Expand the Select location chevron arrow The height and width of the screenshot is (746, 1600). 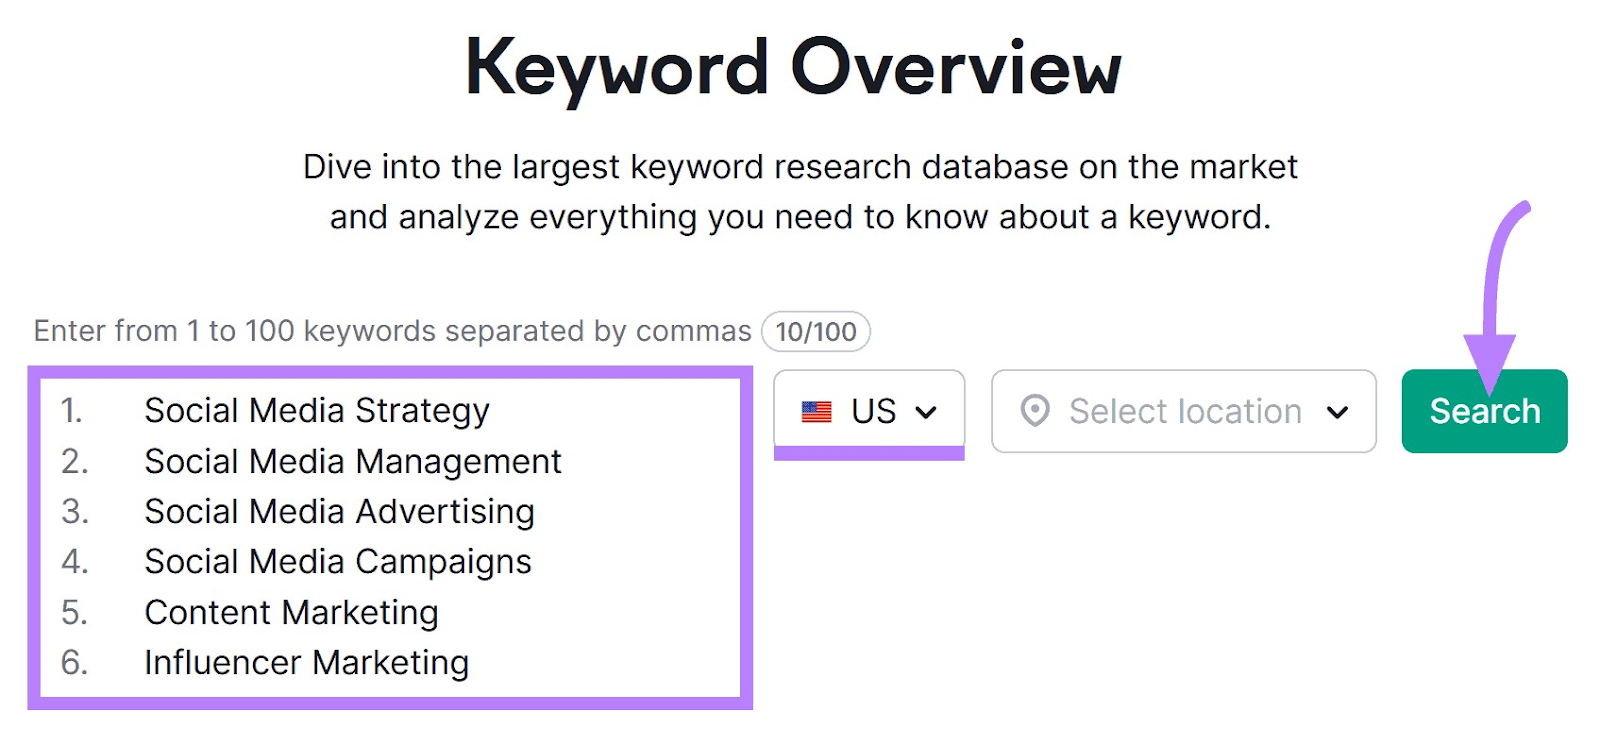click(1338, 412)
